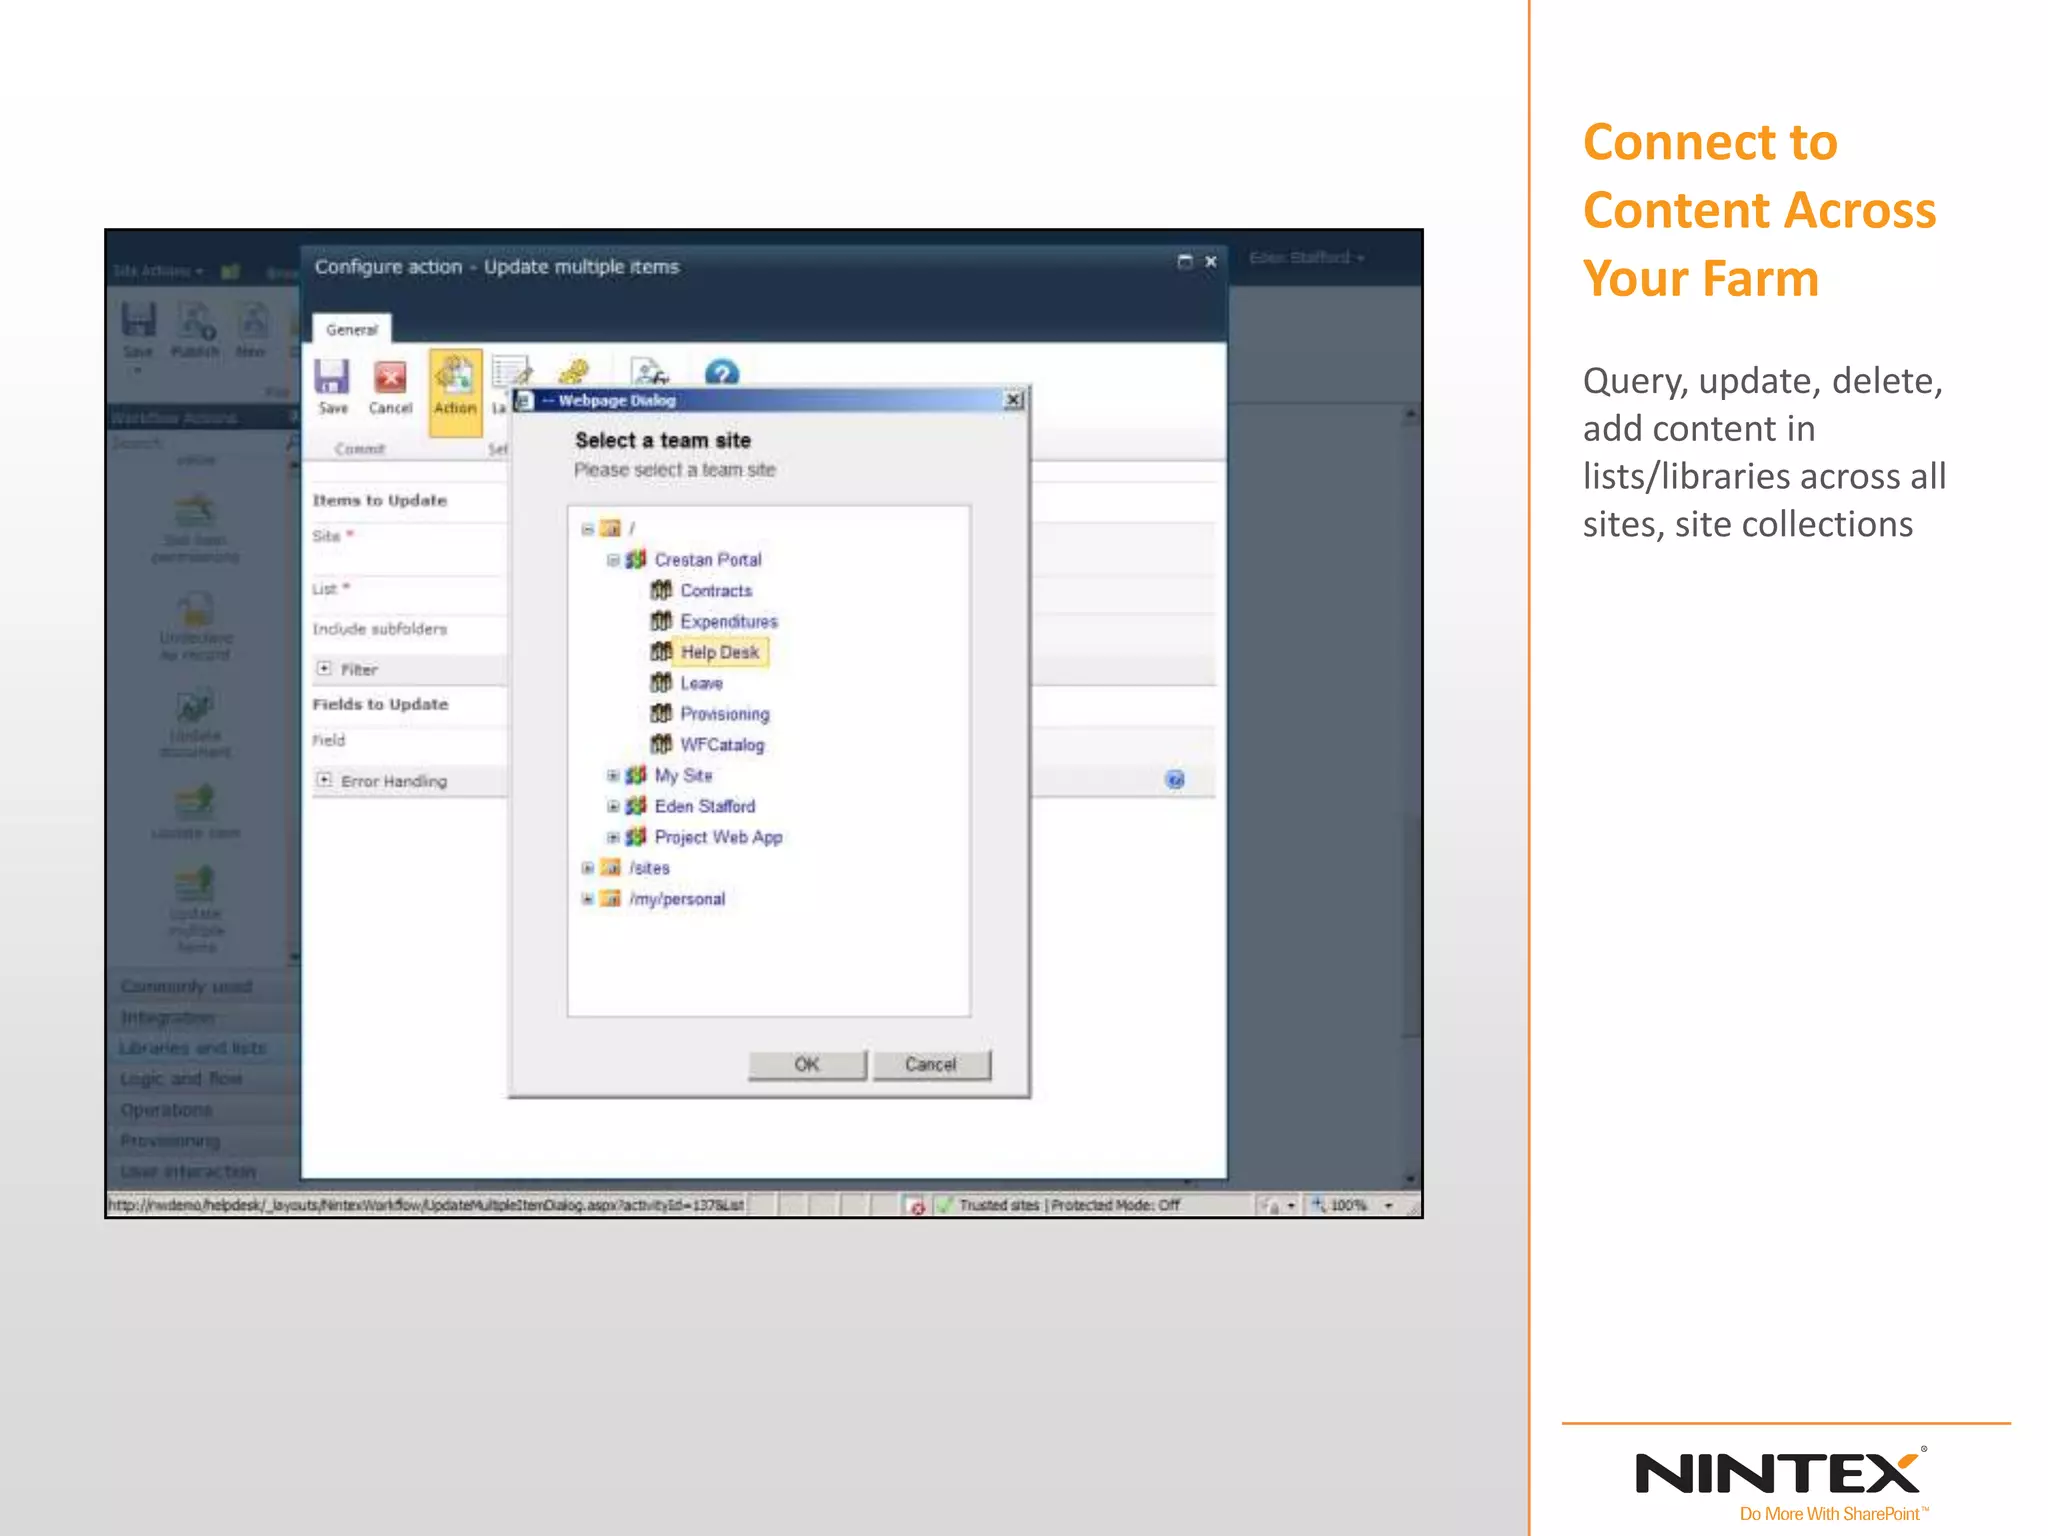Maximize the Configure action dialog
Screen dimensions: 2048x1536
[x=1185, y=262]
